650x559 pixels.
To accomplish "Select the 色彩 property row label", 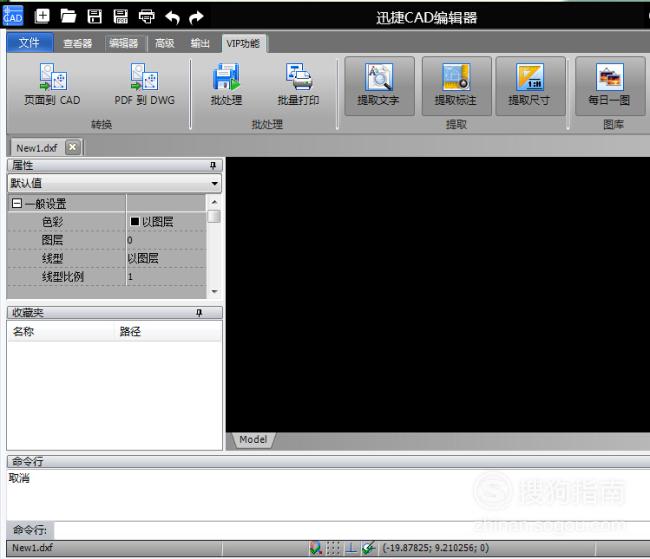I will point(53,222).
